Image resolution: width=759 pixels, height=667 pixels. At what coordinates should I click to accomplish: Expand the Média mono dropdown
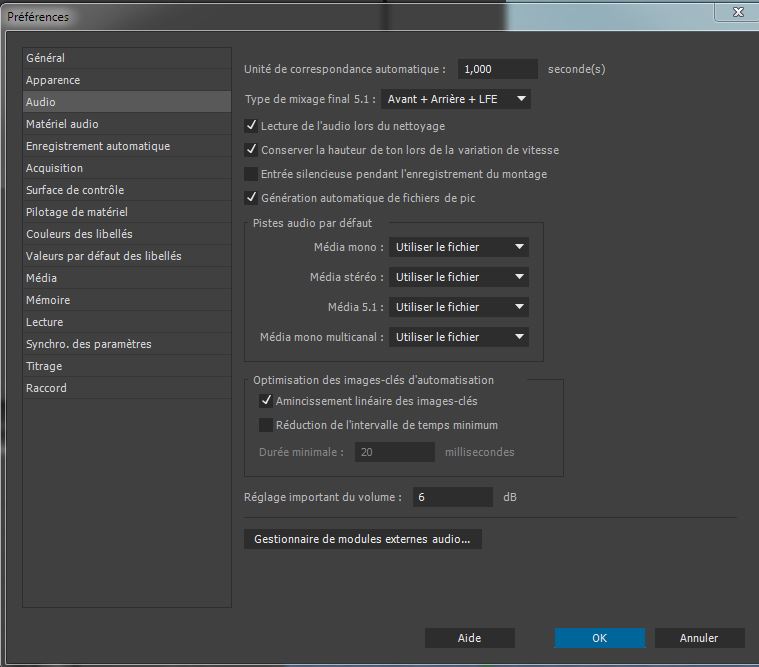[x=459, y=247]
